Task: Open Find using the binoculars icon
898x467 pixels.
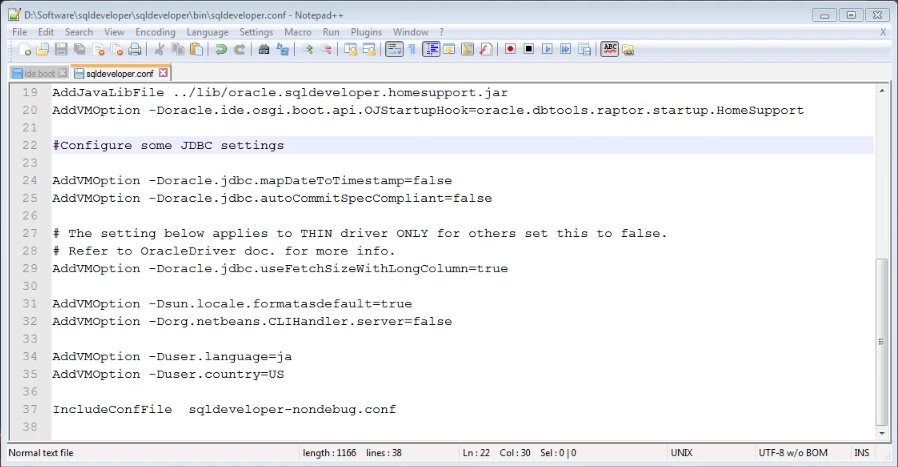Action: click(x=264, y=50)
